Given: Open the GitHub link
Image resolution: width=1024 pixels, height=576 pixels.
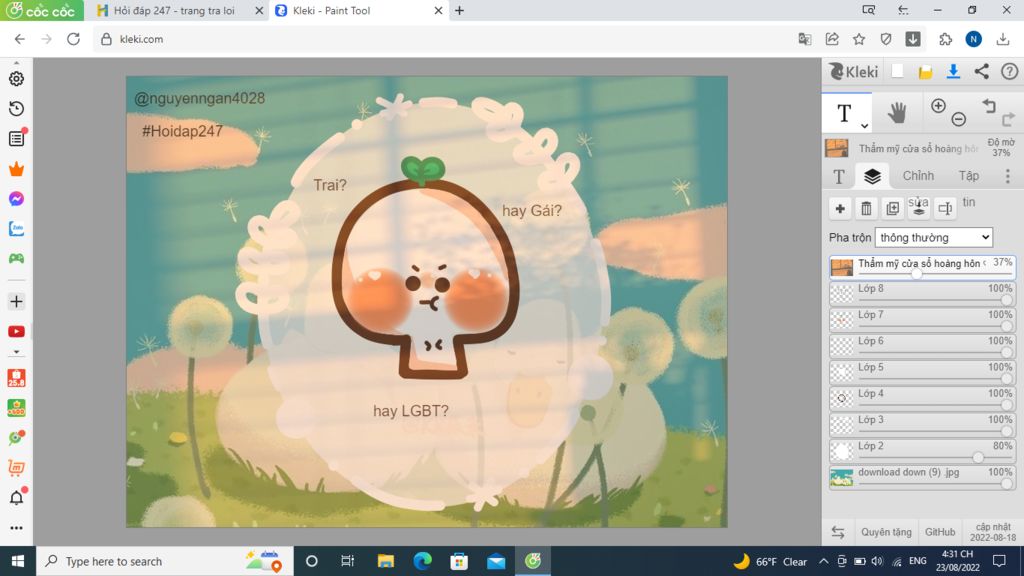Looking at the screenshot, I should [x=940, y=532].
